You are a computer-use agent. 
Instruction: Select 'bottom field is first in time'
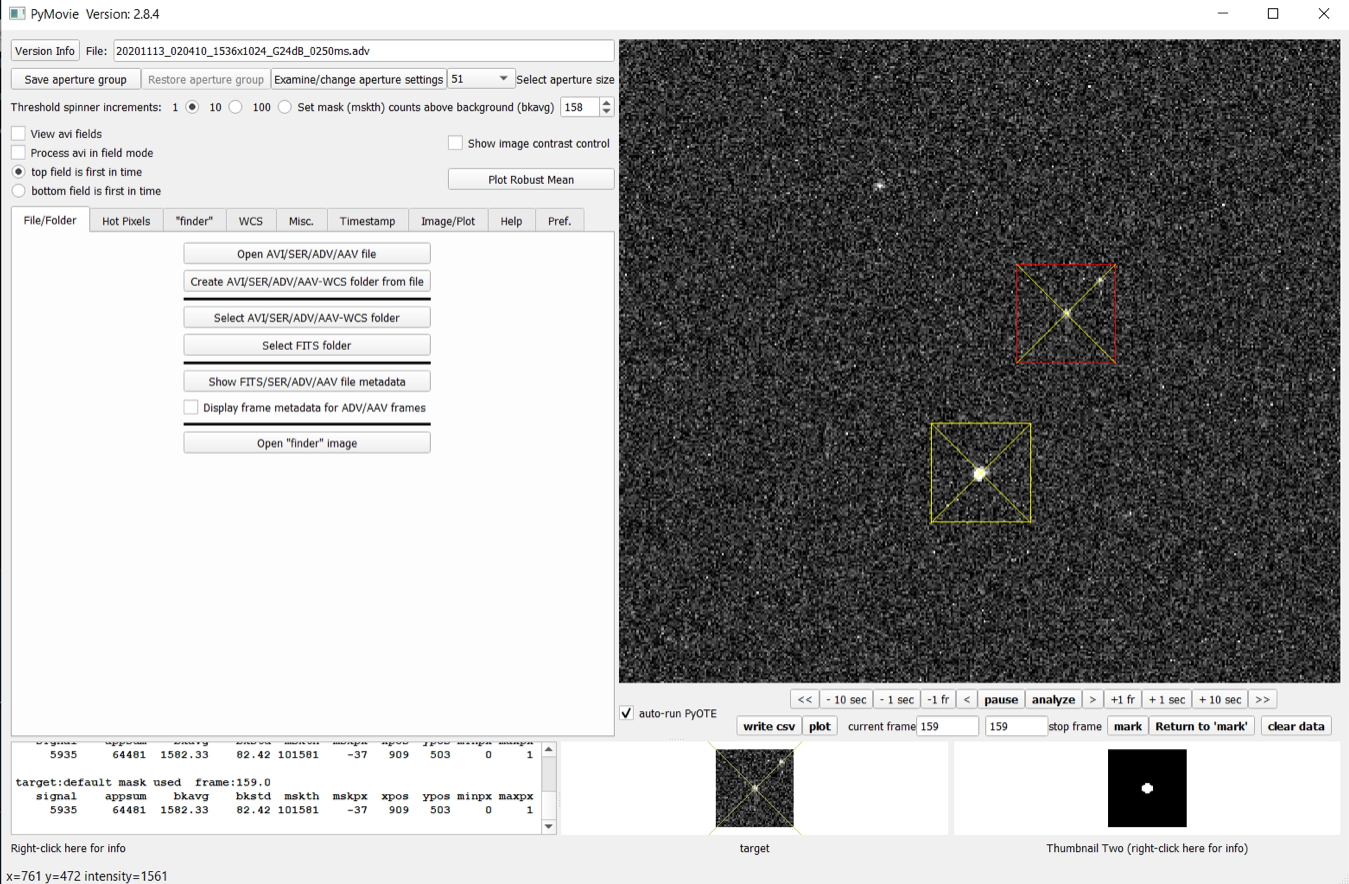click(19, 191)
